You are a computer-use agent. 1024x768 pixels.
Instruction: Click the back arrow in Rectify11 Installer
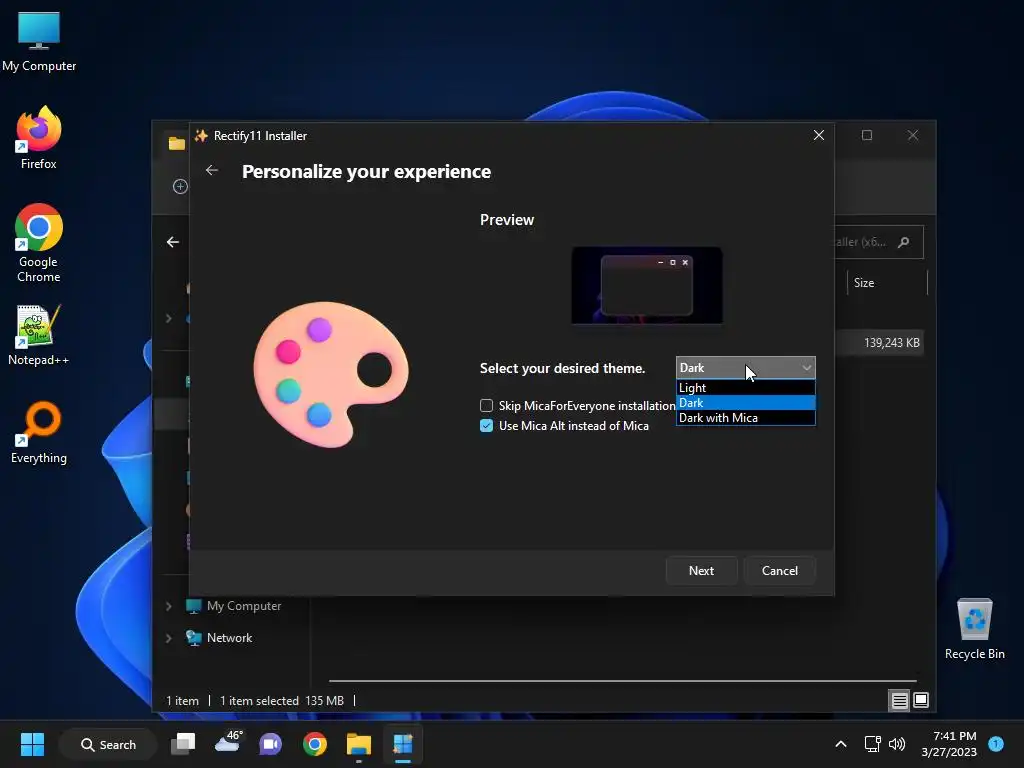212,170
